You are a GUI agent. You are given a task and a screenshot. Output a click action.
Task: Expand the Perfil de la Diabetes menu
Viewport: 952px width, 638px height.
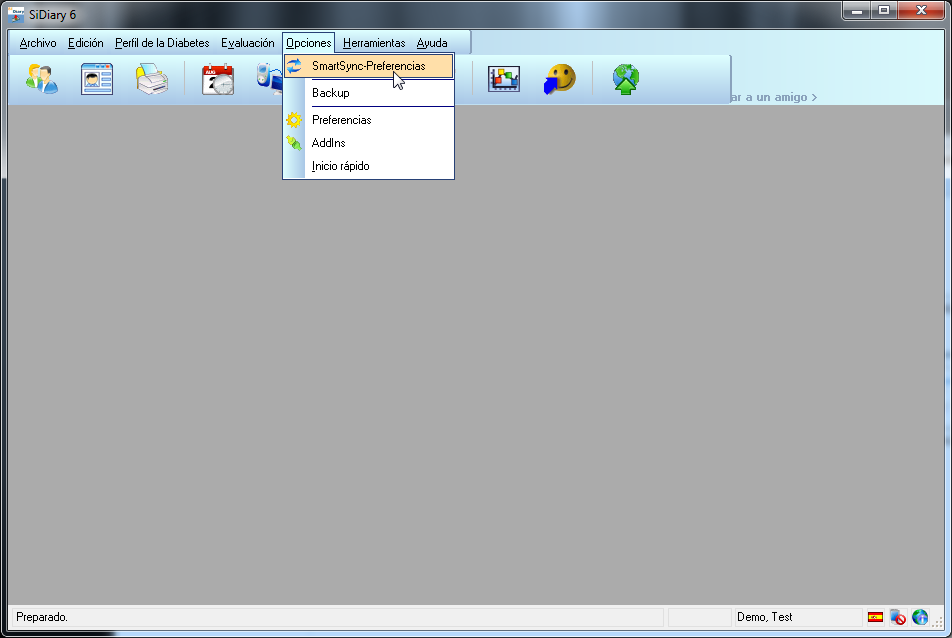point(162,43)
